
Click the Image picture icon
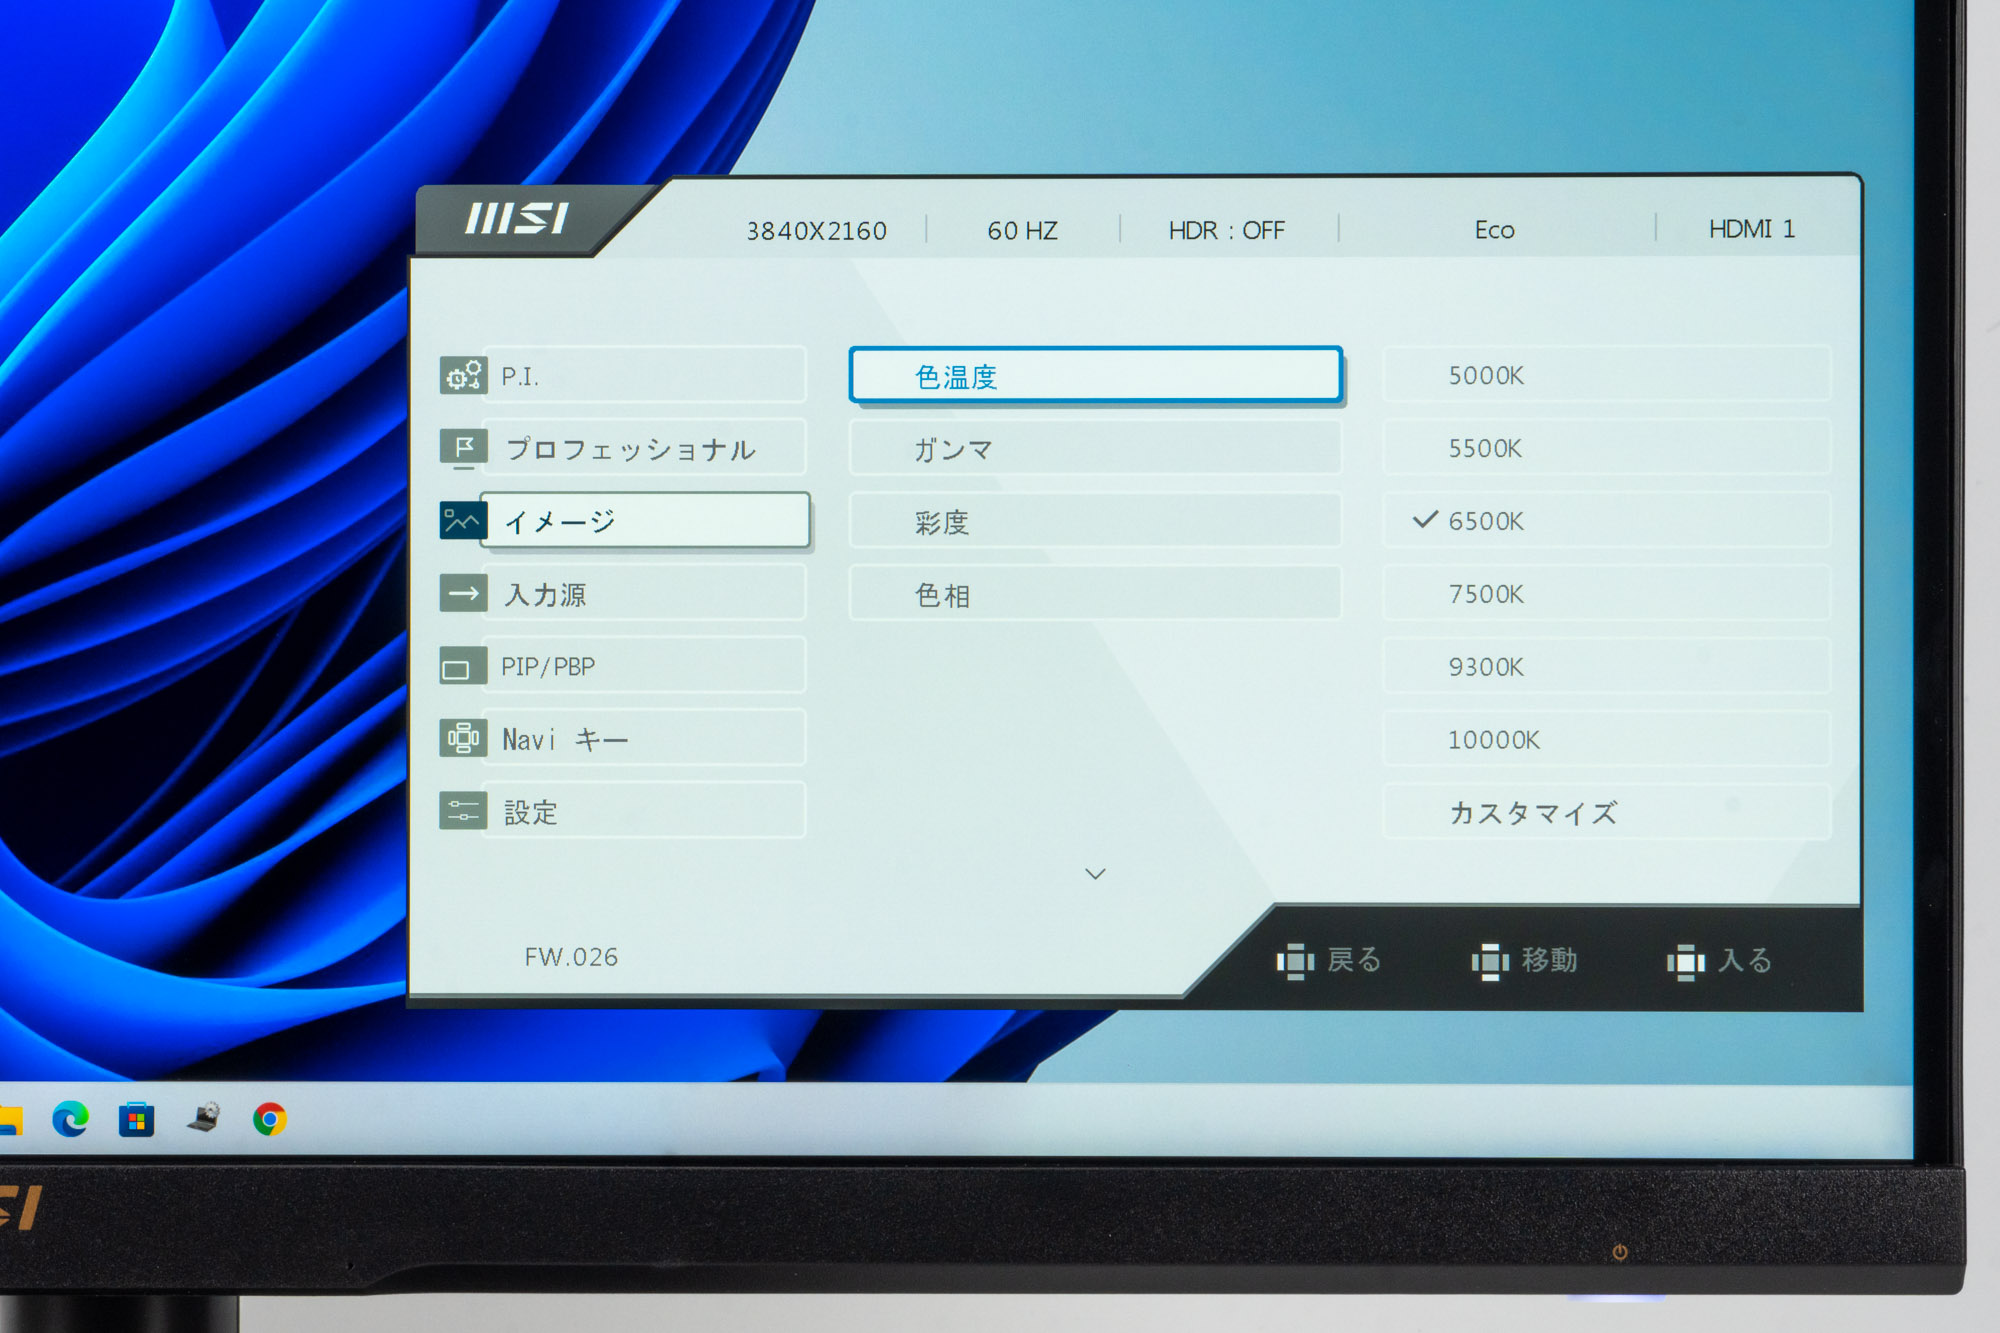point(463,520)
